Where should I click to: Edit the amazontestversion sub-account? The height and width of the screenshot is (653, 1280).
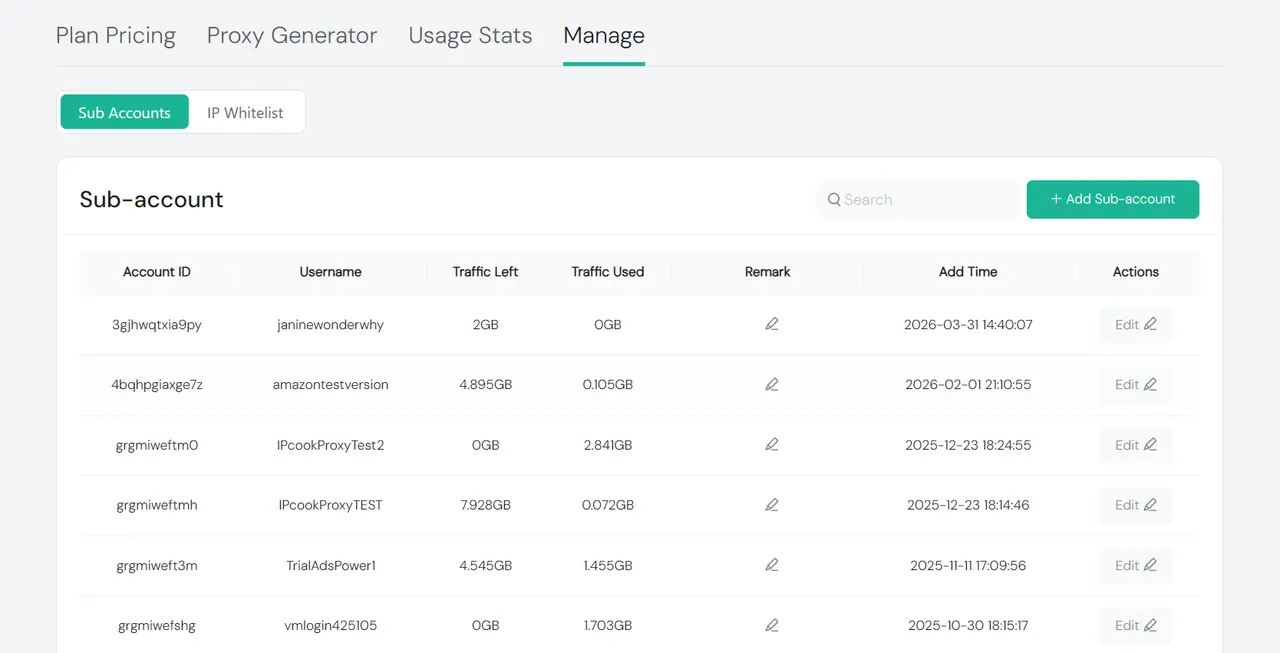pyautogui.click(x=1135, y=385)
